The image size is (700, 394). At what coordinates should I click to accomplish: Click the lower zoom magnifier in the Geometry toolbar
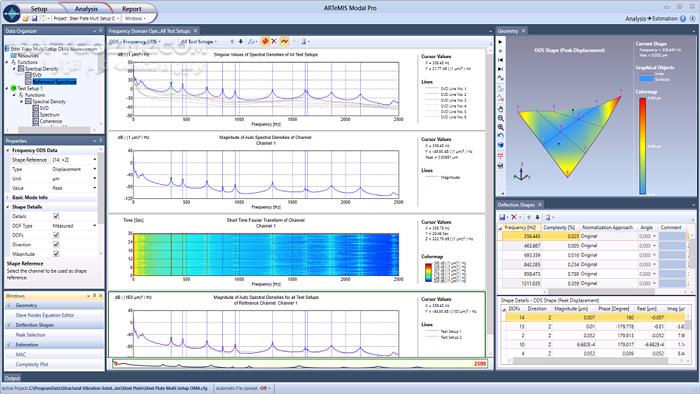pyautogui.click(x=500, y=127)
